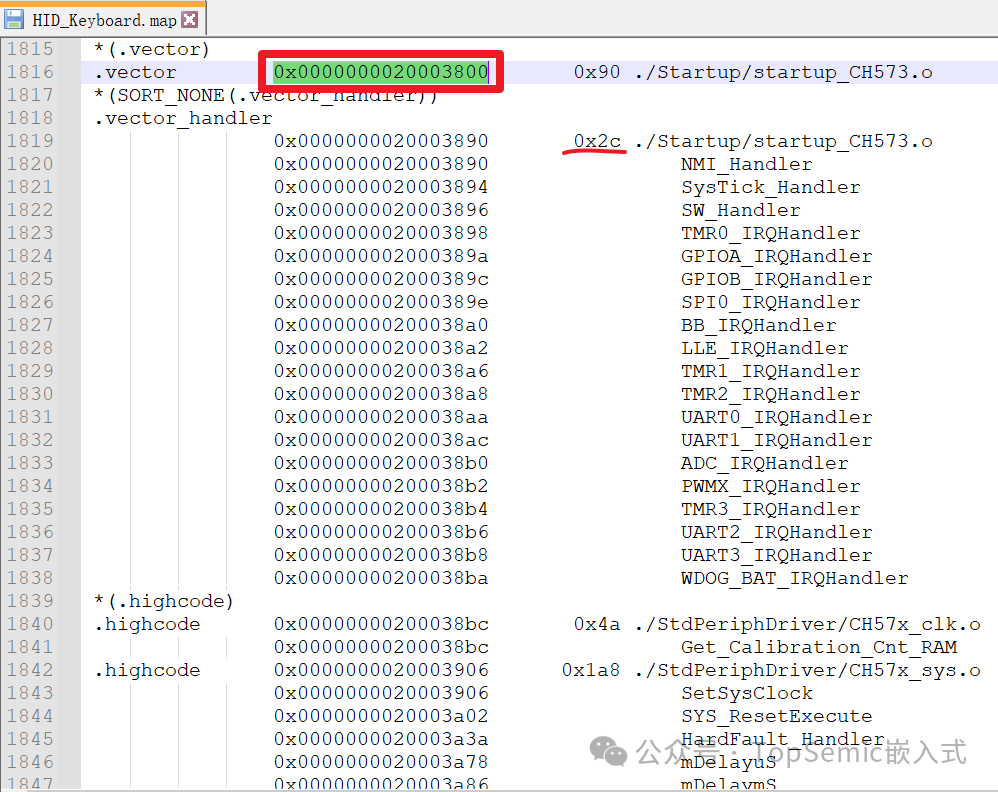Click line number 1840 in the margin
Screen dimensions: 998x792
click(x=30, y=624)
